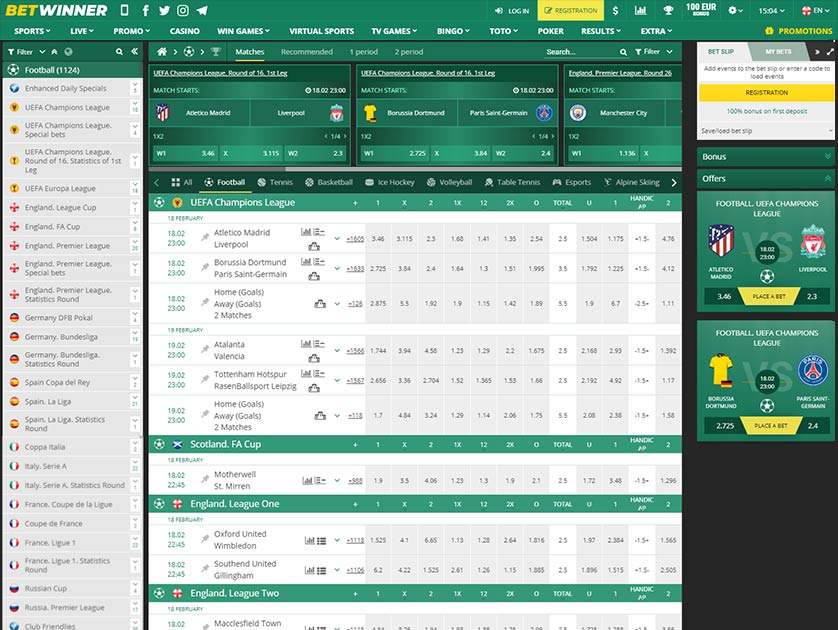The width and height of the screenshot is (838, 630).
Task: Click the sports scroll right arrow
Action: [674, 183]
